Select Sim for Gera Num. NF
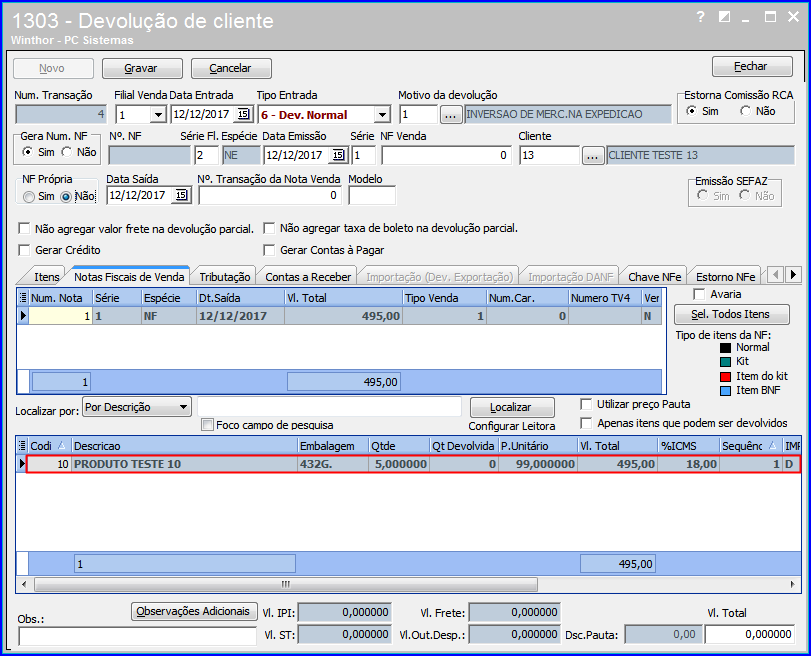Screen dimensions: 811x656 (x=27, y=152)
